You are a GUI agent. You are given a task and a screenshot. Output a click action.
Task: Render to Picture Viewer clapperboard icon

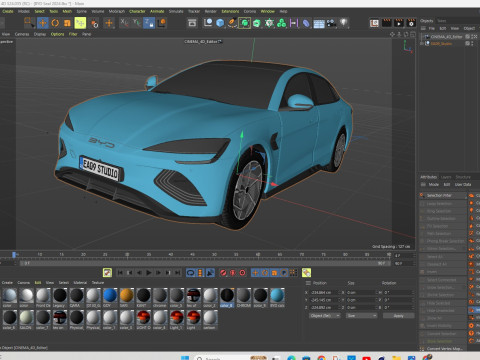coord(399,23)
